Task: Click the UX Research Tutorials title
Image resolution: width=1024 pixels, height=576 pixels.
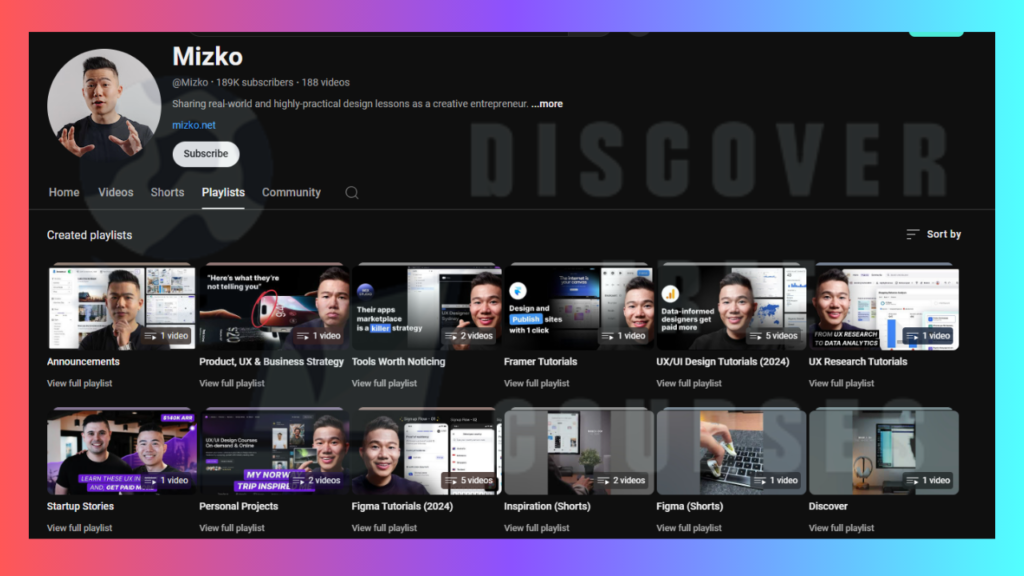Action: pos(858,362)
